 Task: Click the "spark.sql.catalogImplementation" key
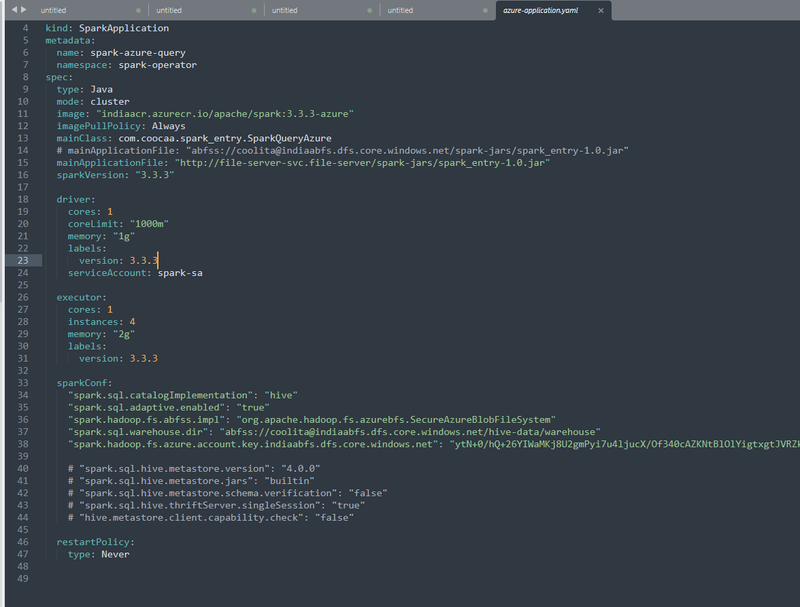[x=161, y=395]
